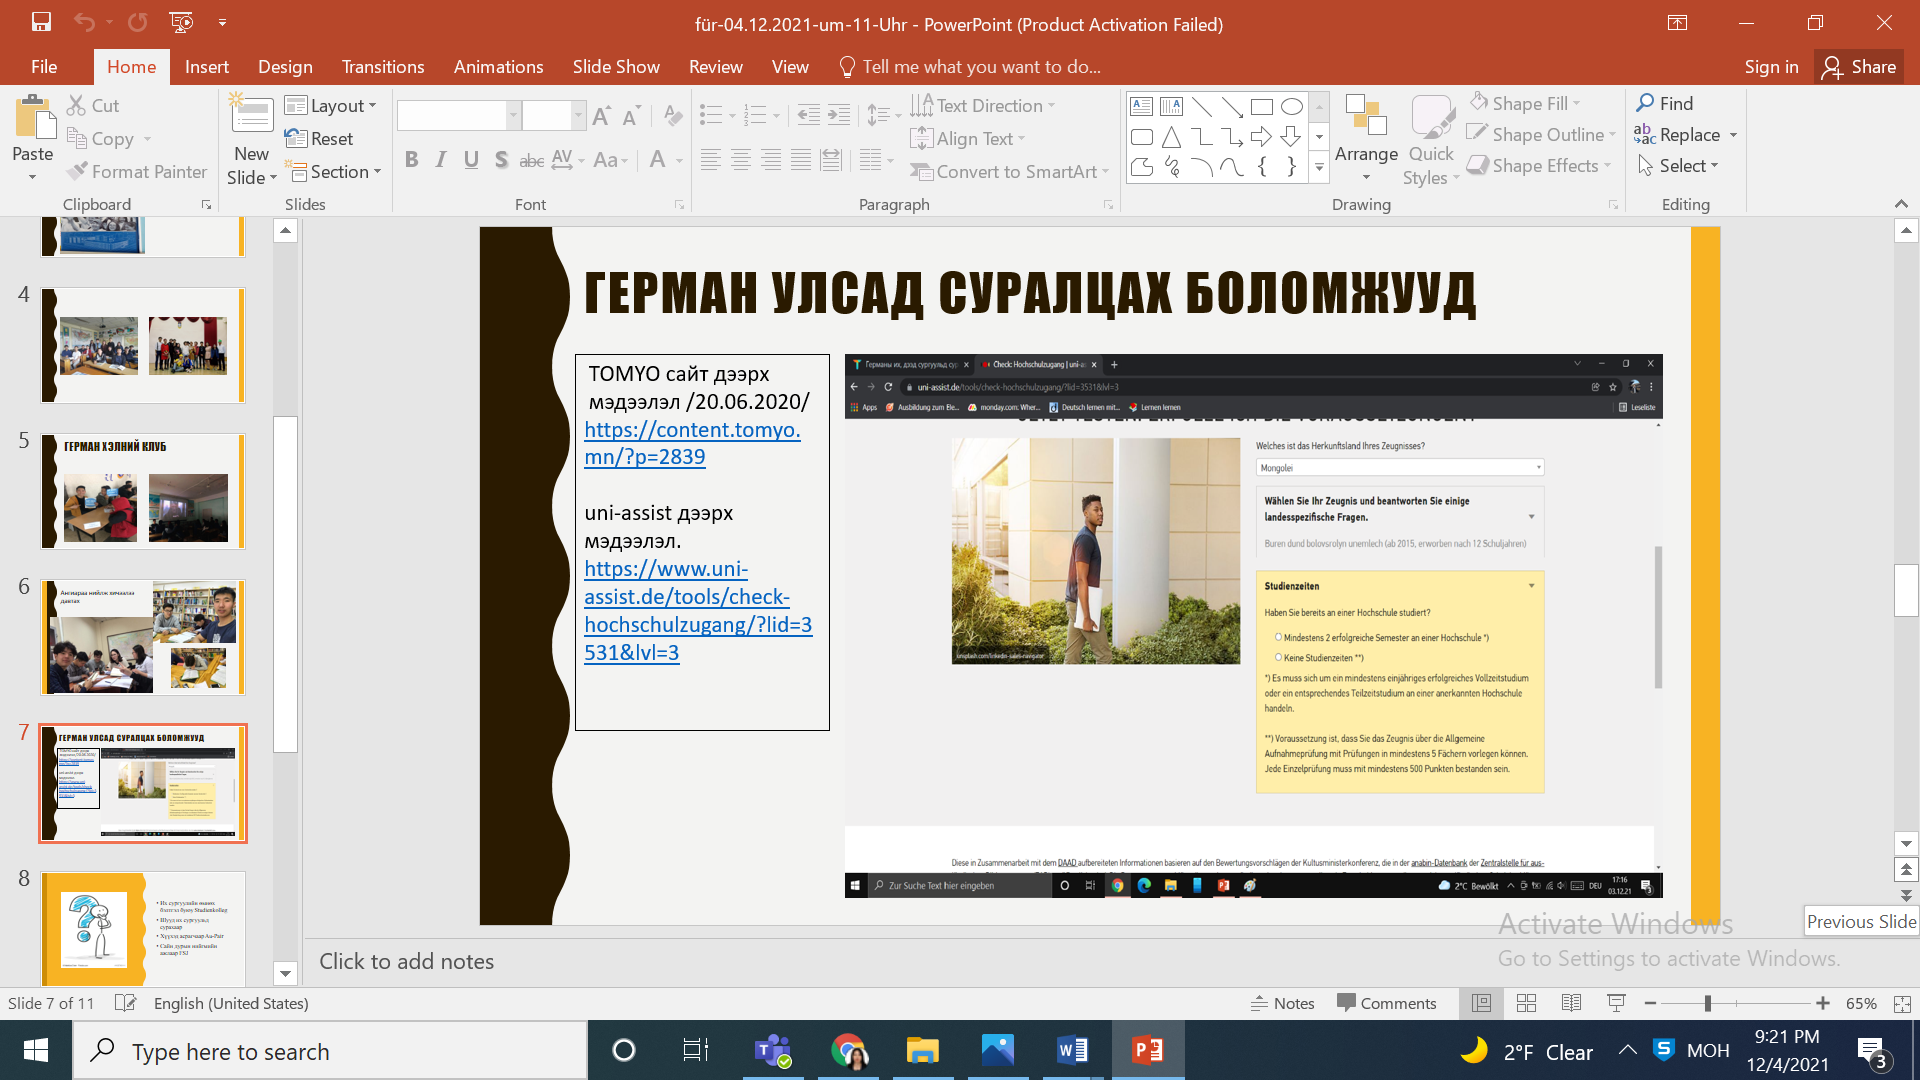Clear all formatting eraser icon
Viewport: 1920px width, 1080px height.
click(x=673, y=116)
